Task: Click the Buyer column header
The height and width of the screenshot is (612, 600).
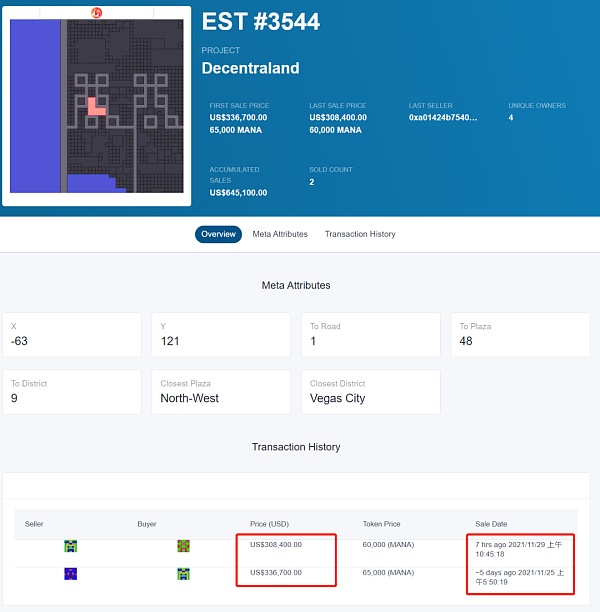Action: point(147,524)
